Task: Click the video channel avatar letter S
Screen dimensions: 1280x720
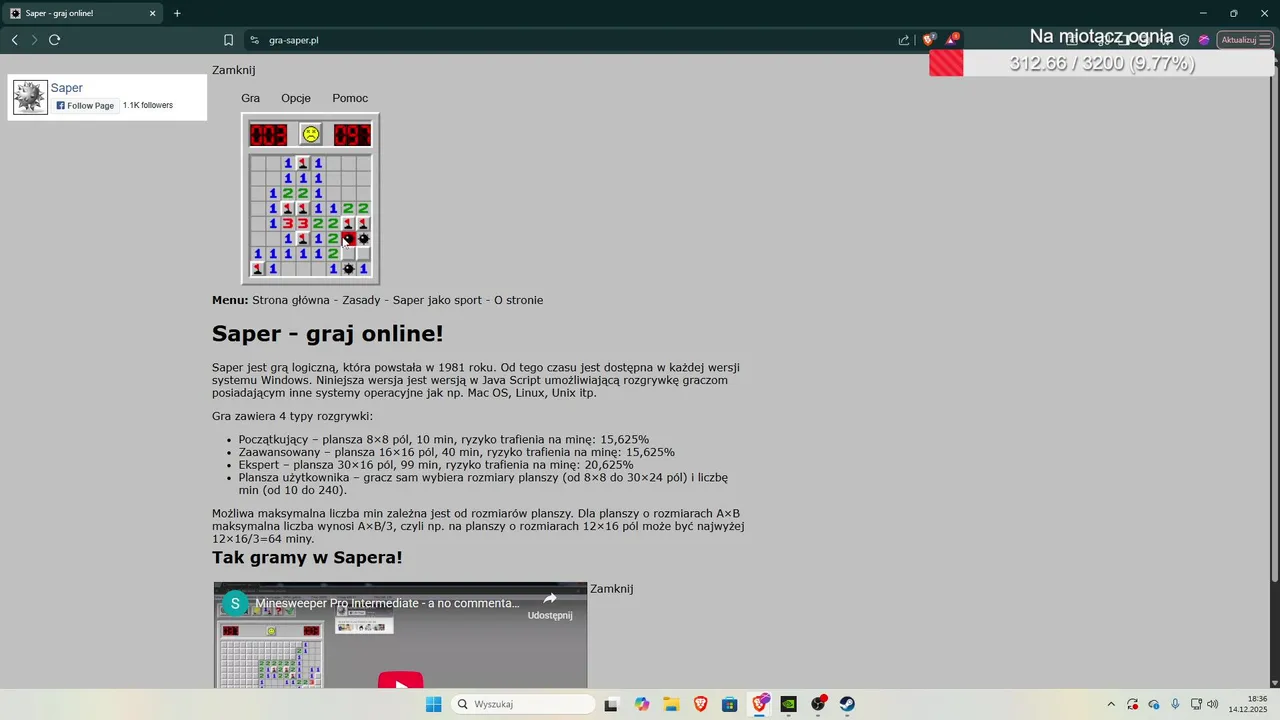Action: 235,604
